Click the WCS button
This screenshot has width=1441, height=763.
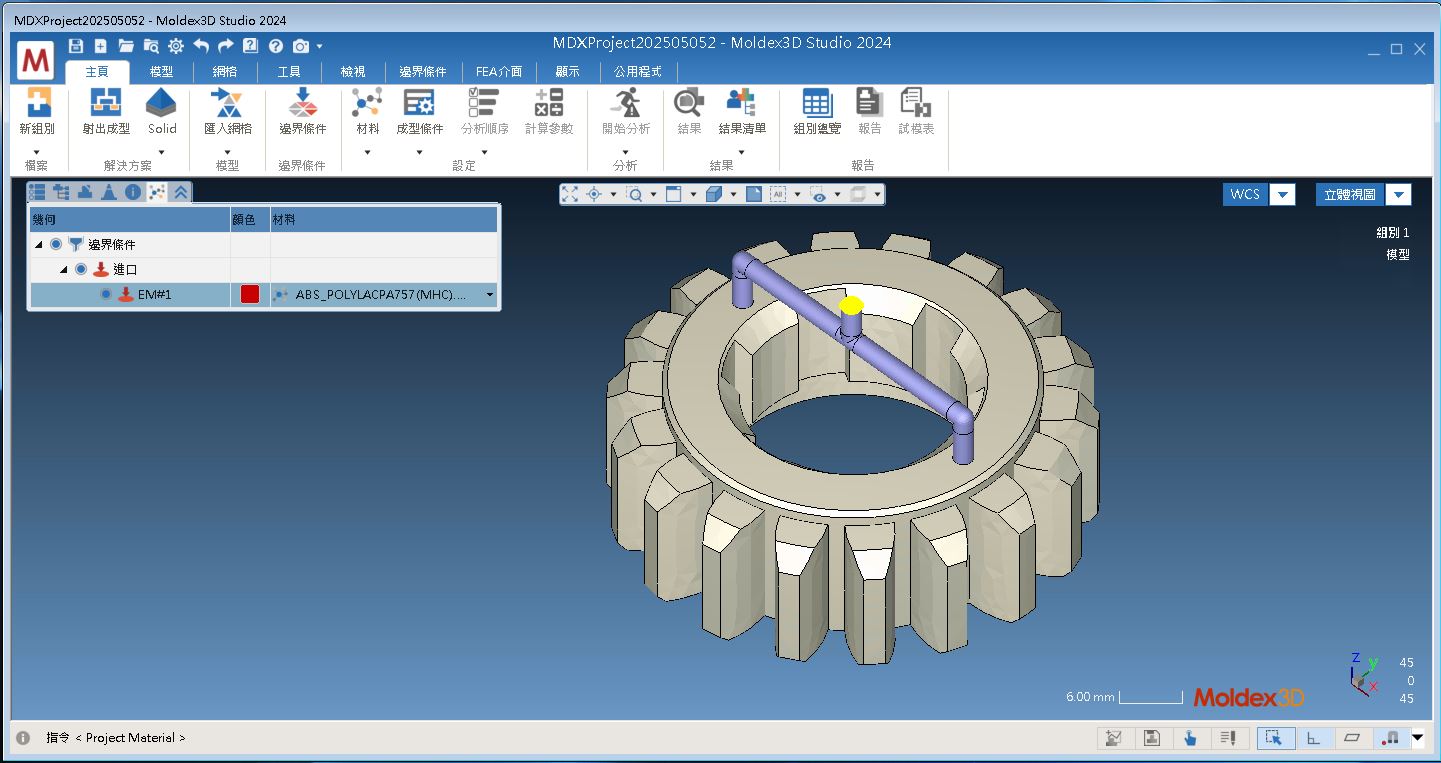[1245, 194]
